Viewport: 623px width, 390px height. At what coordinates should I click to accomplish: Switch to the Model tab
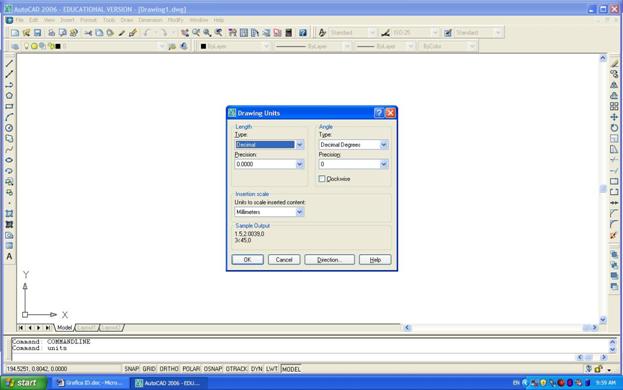tap(64, 328)
